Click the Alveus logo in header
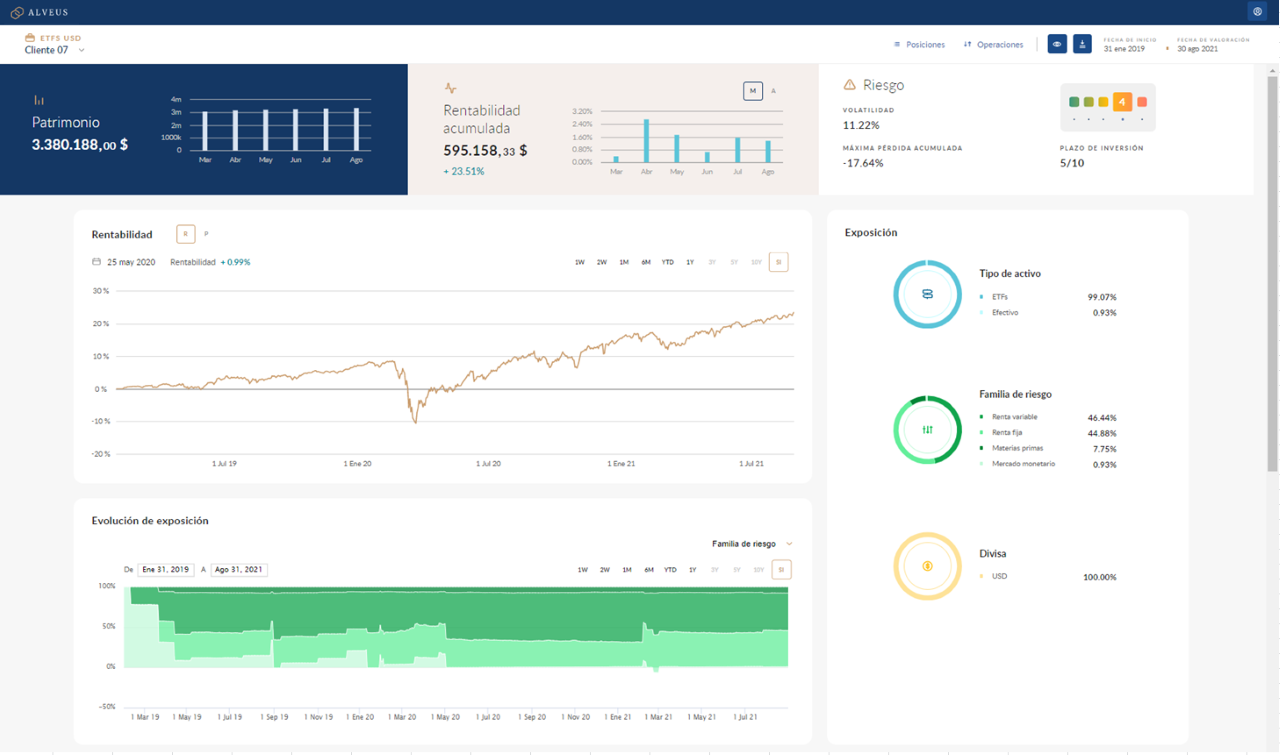 point(39,12)
